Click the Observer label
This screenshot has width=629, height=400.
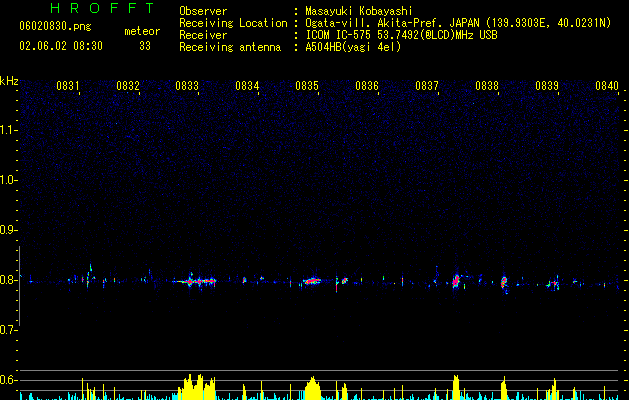[203, 11]
